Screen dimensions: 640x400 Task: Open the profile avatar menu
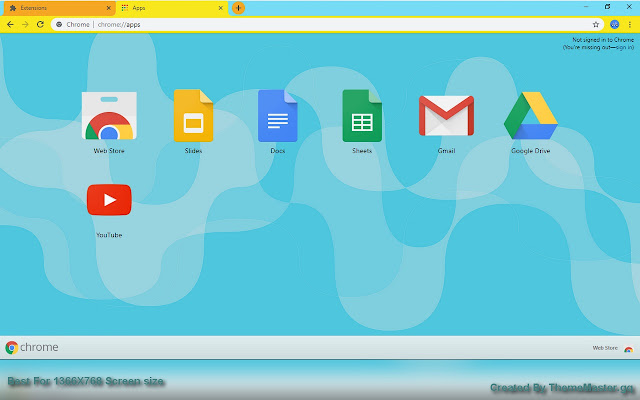coord(614,24)
